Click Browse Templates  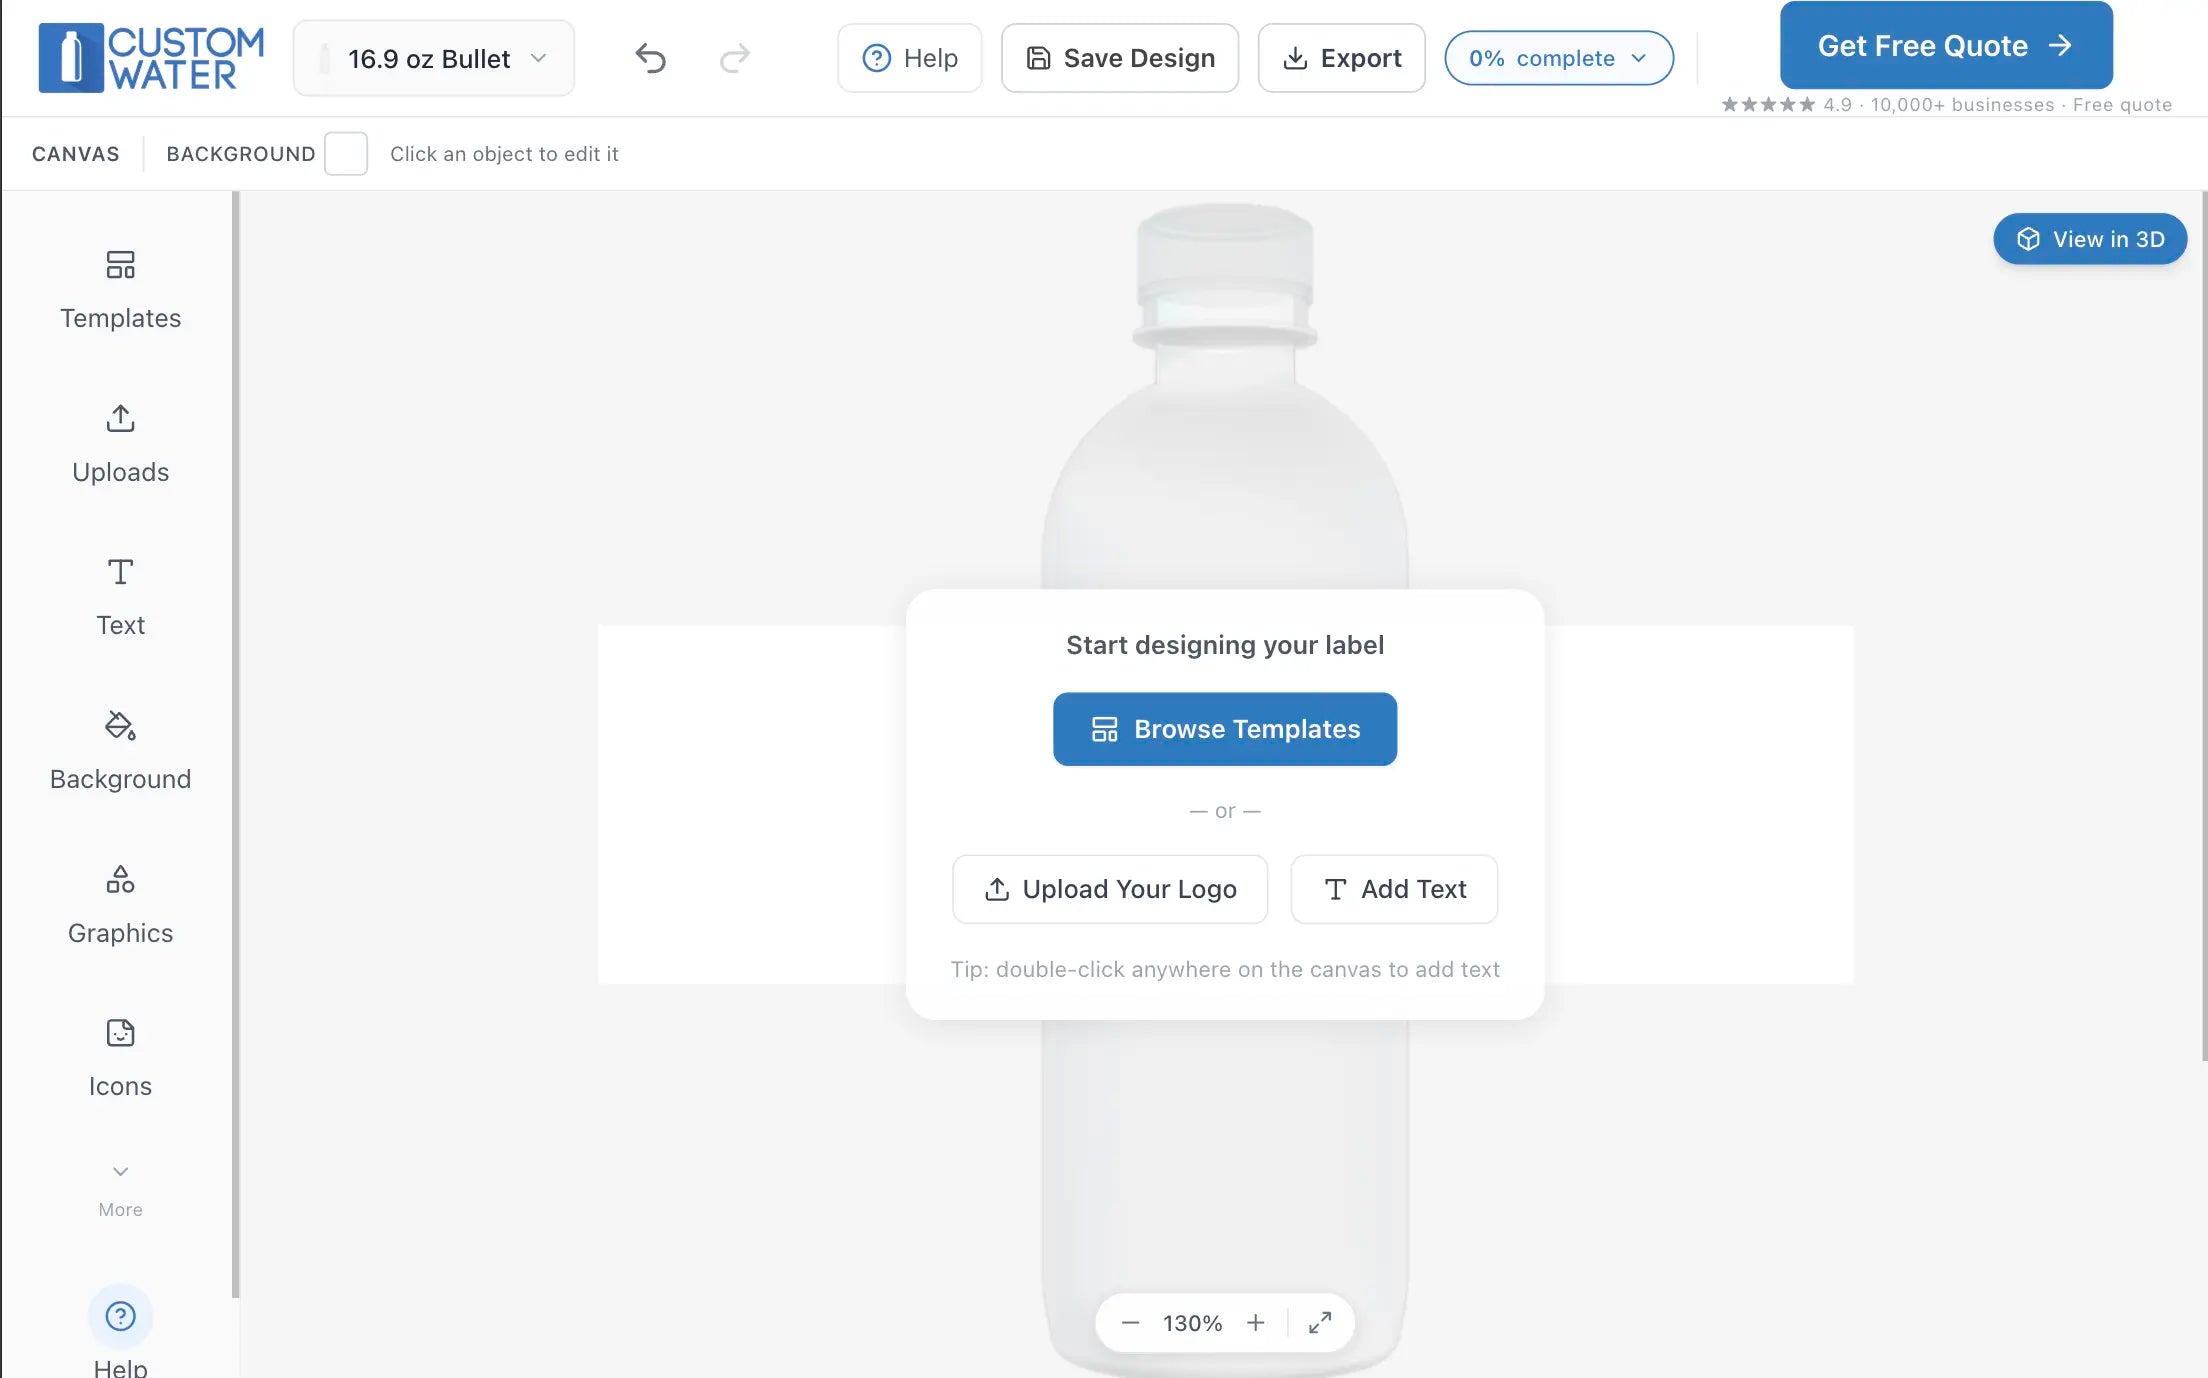[x=1224, y=729]
